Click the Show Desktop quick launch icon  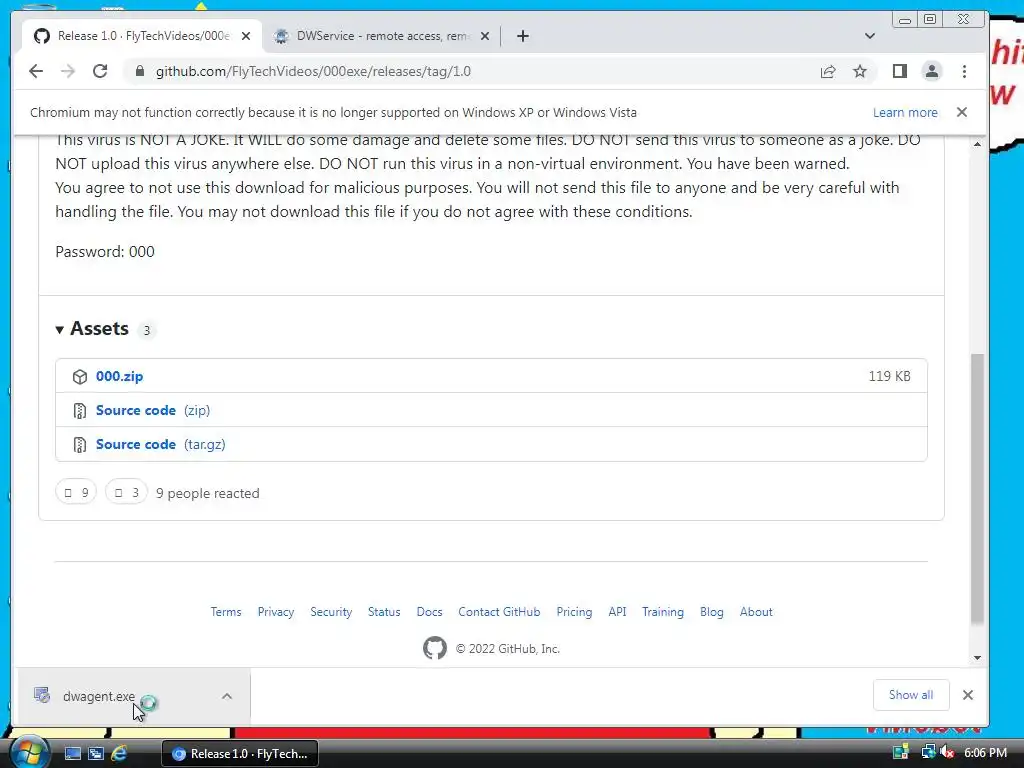[72, 754]
